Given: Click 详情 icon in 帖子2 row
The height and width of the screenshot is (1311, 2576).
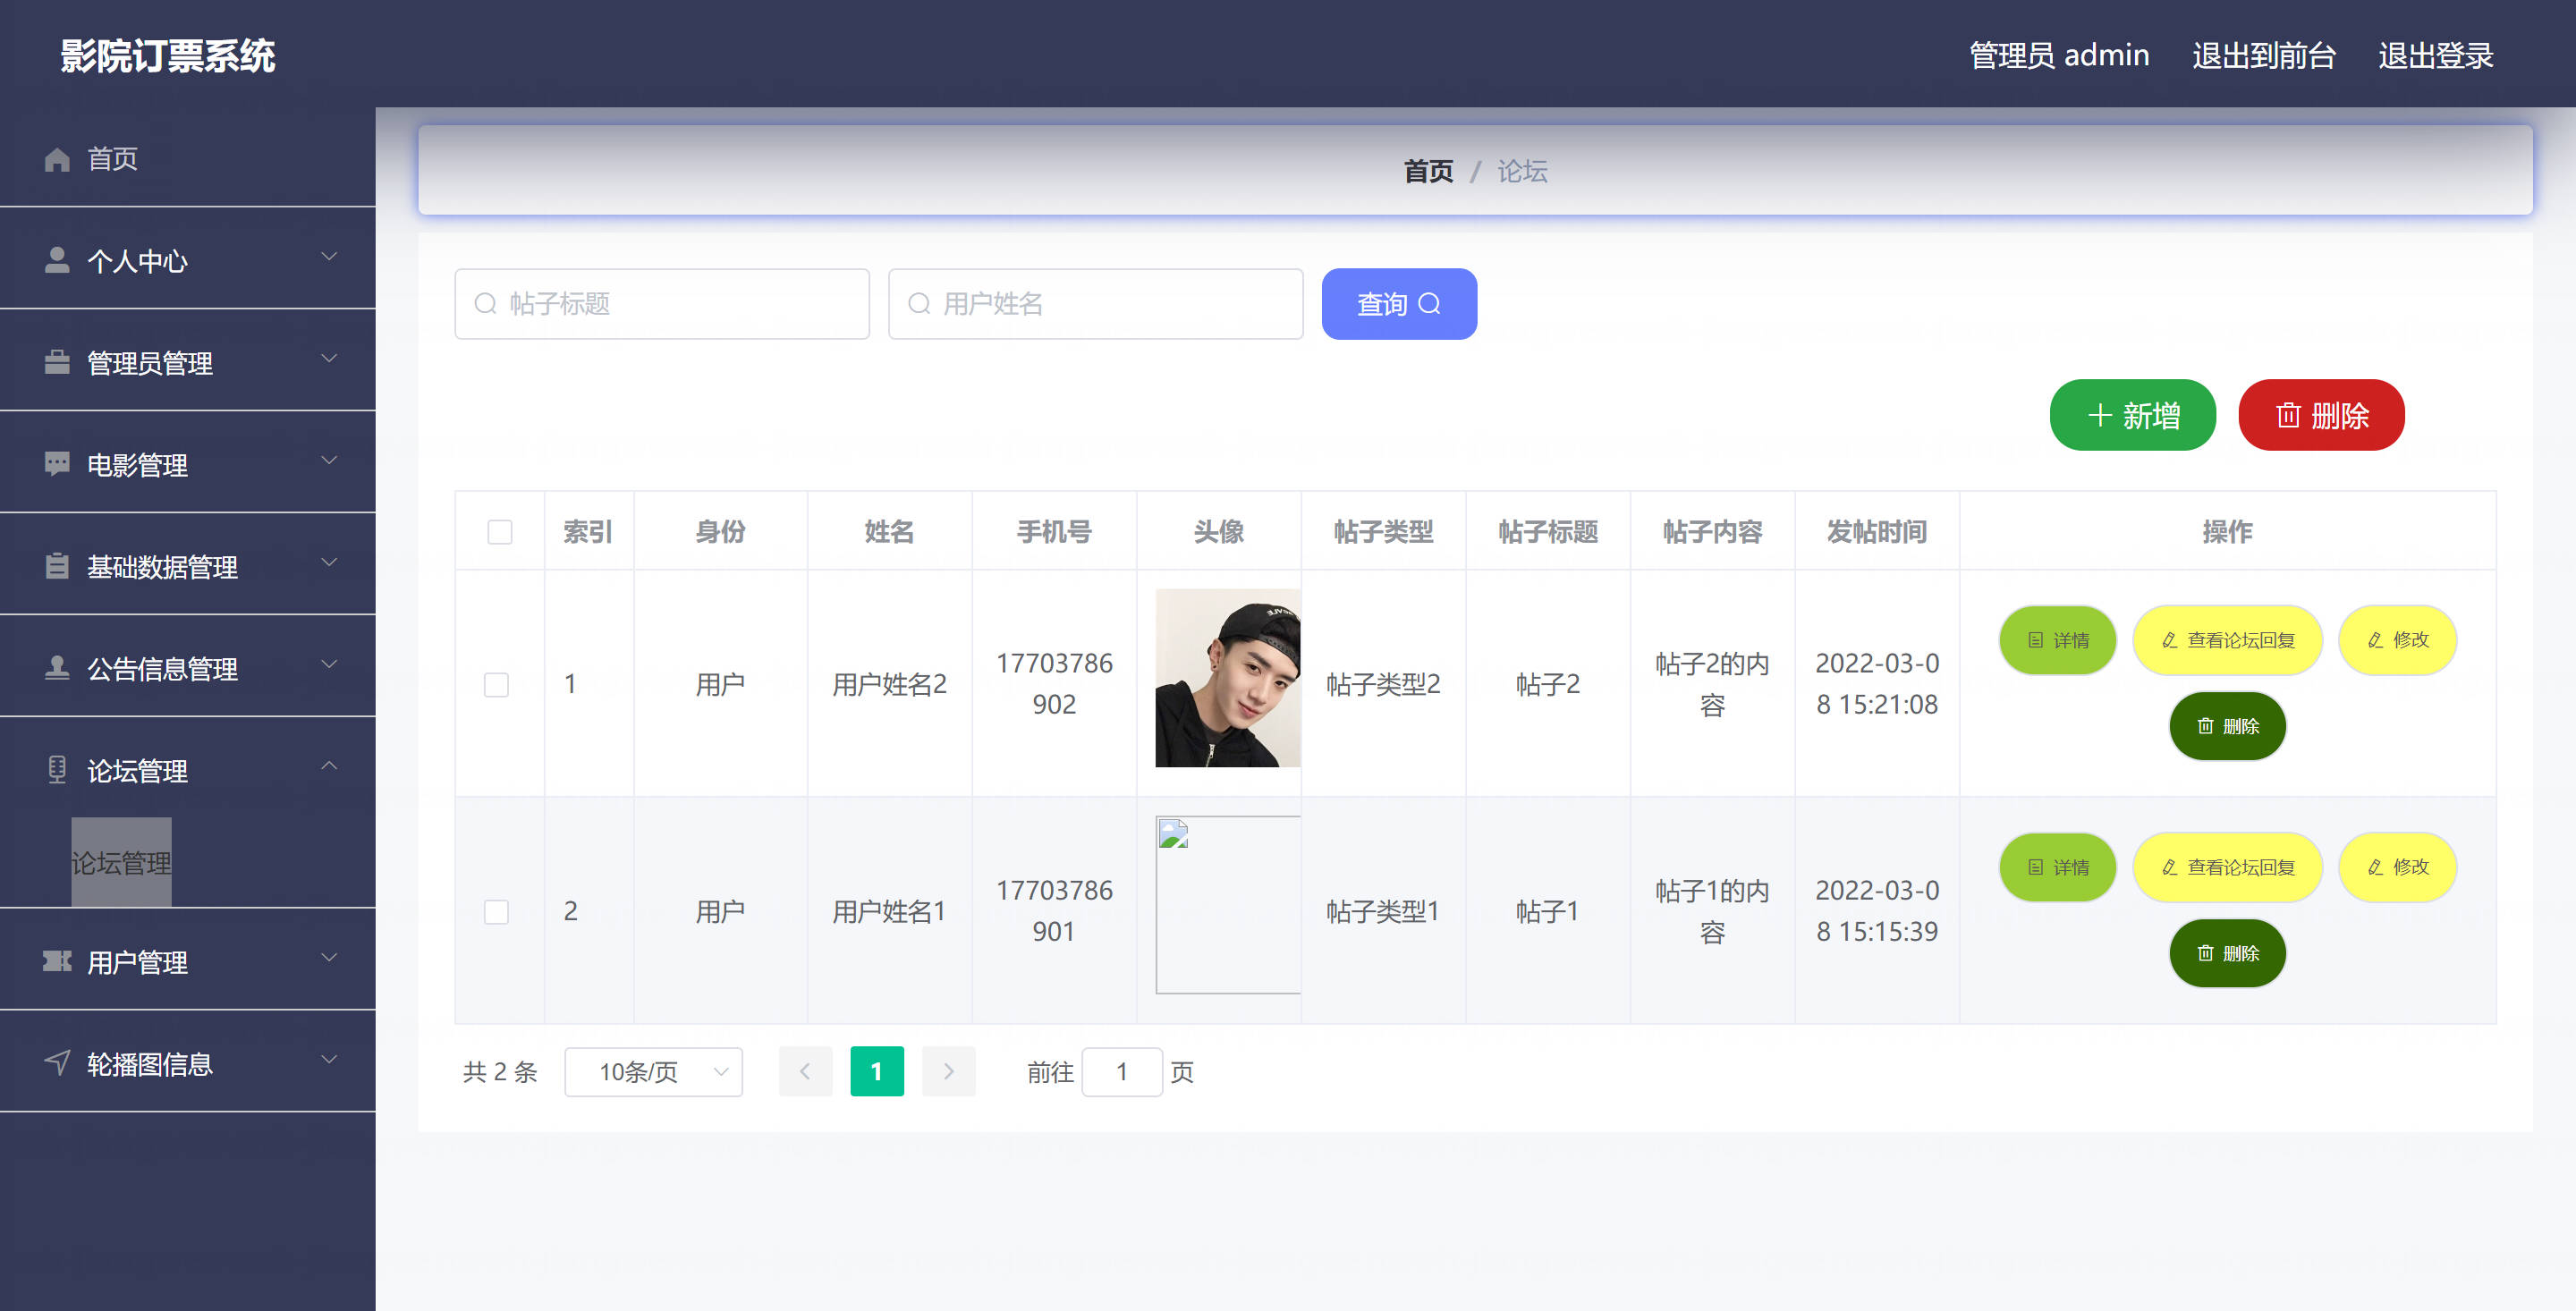Looking at the screenshot, I should (x=2035, y=640).
